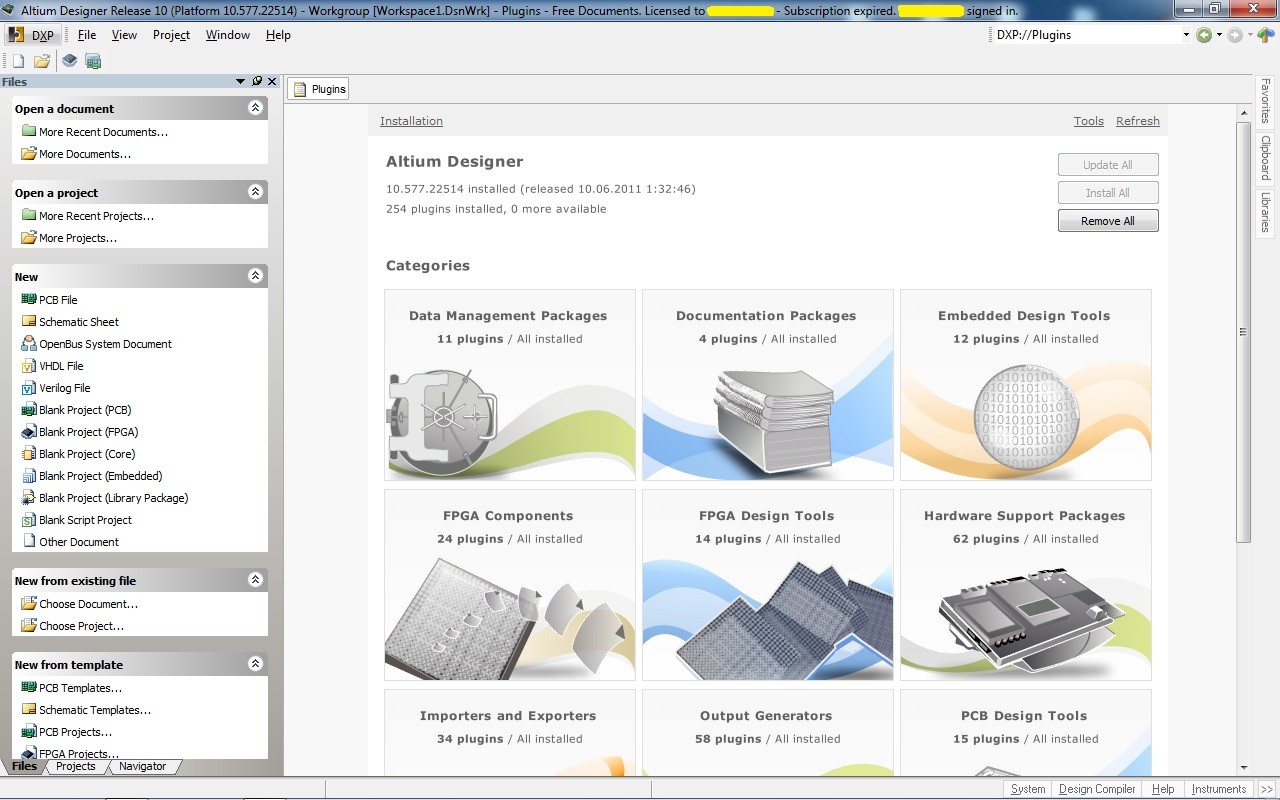
Task: Collapse the Open a document section
Action: (x=255, y=108)
